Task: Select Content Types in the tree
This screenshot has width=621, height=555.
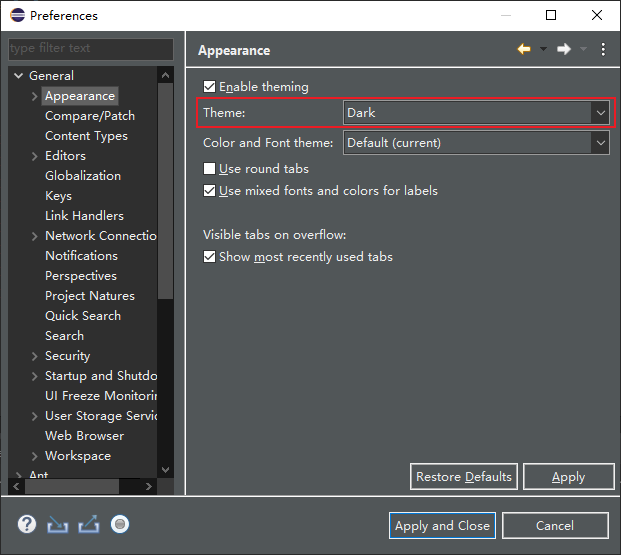Action: pos(86,136)
